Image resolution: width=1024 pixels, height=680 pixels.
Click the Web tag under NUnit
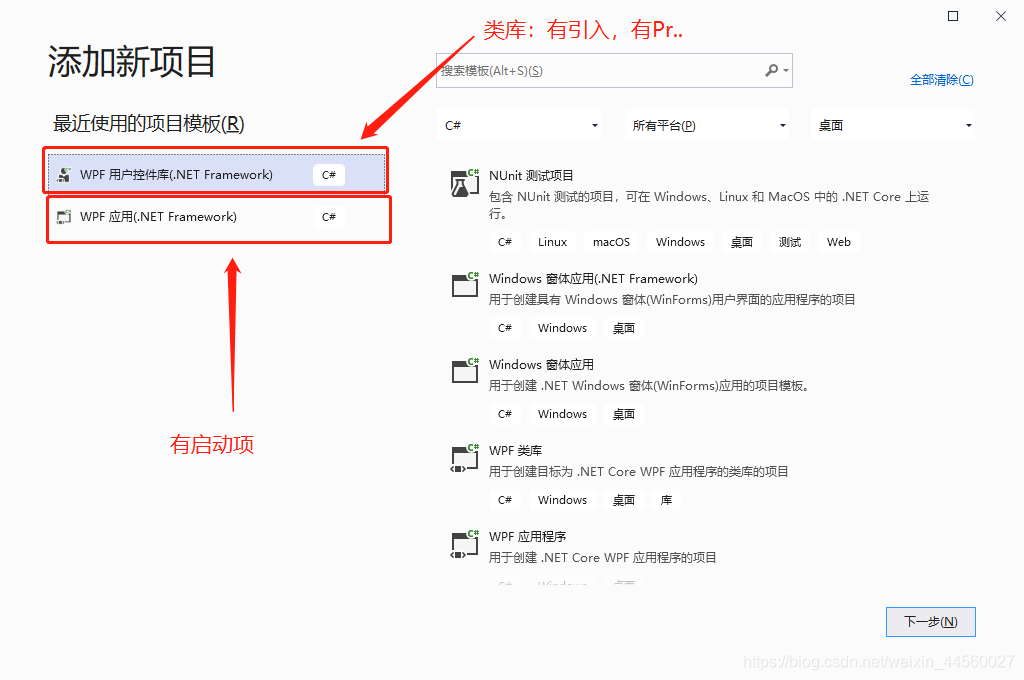(839, 242)
